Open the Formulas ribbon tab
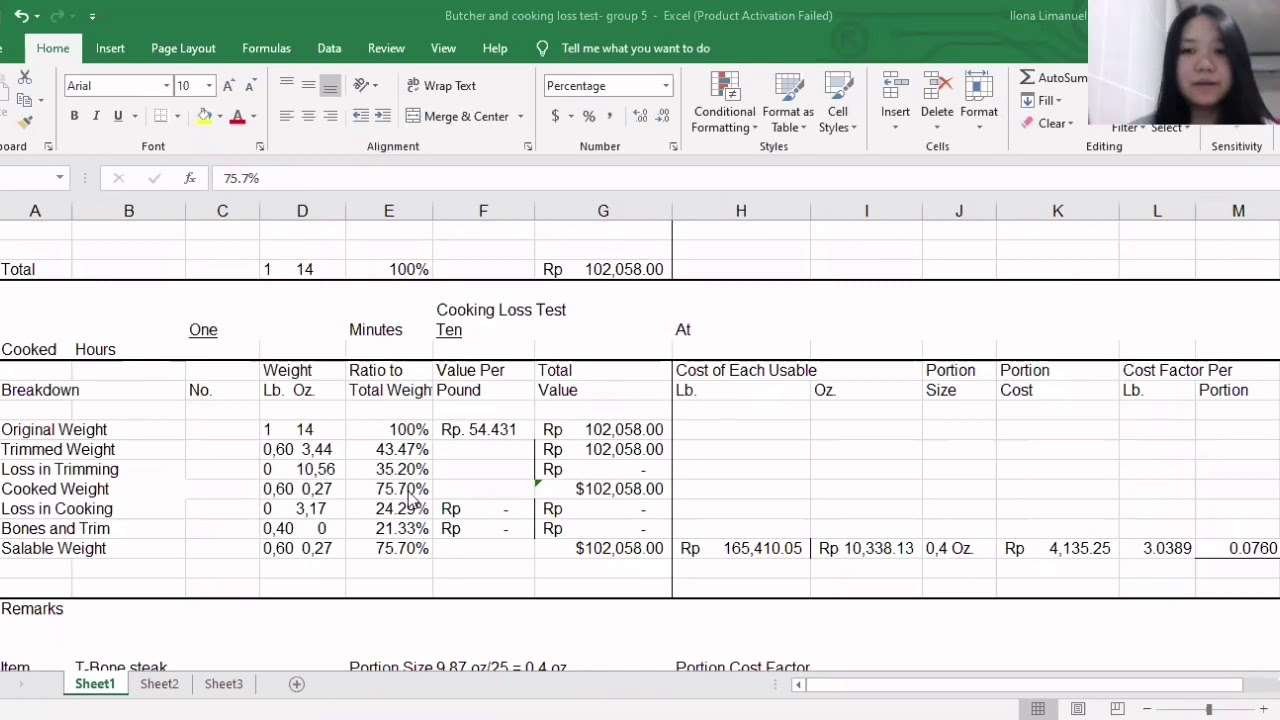The width and height of the screenshot is (1280, 720). point(266,48)
